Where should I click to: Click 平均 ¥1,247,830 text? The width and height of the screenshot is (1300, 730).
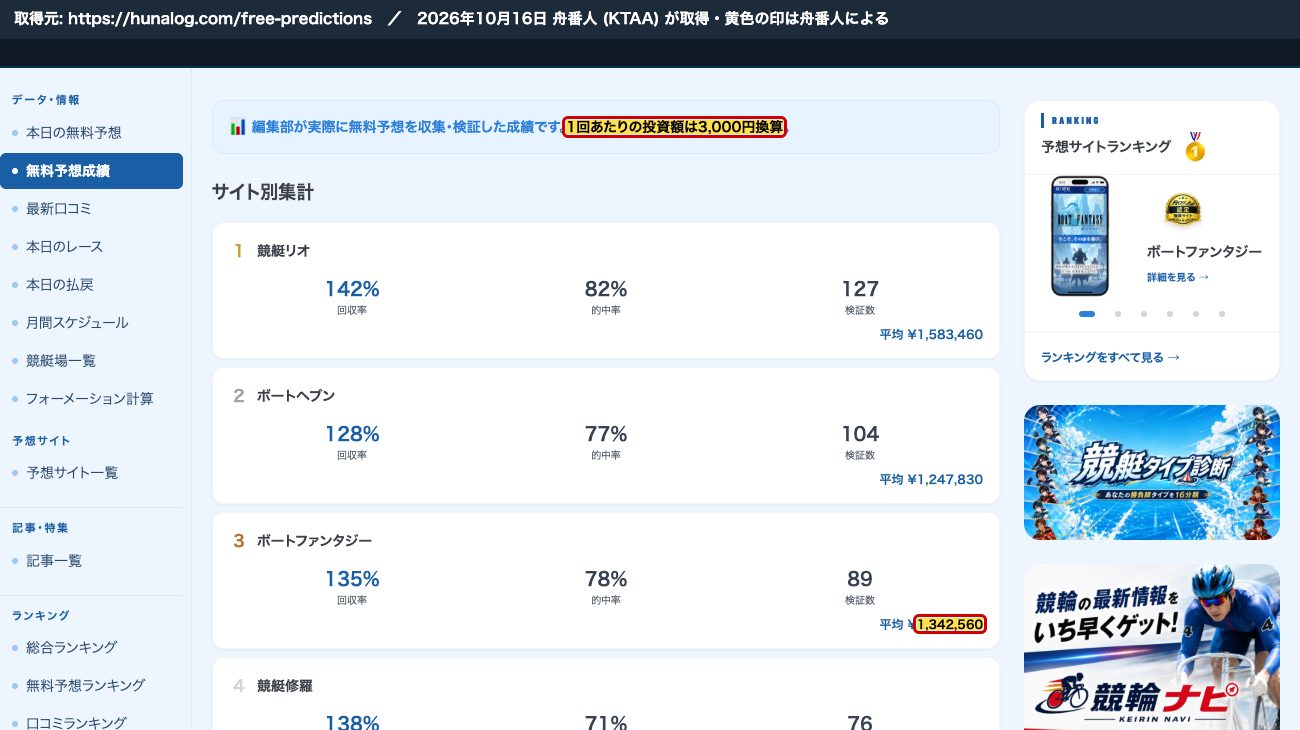[x=931, y=480]
